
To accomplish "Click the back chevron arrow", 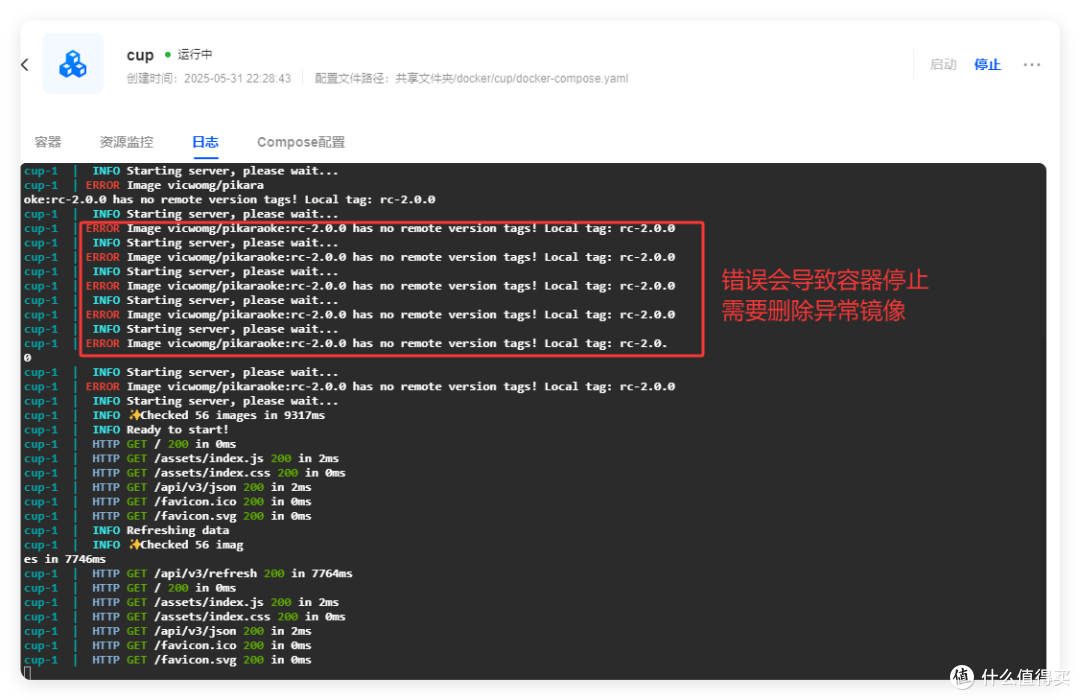I will [24, 63].
